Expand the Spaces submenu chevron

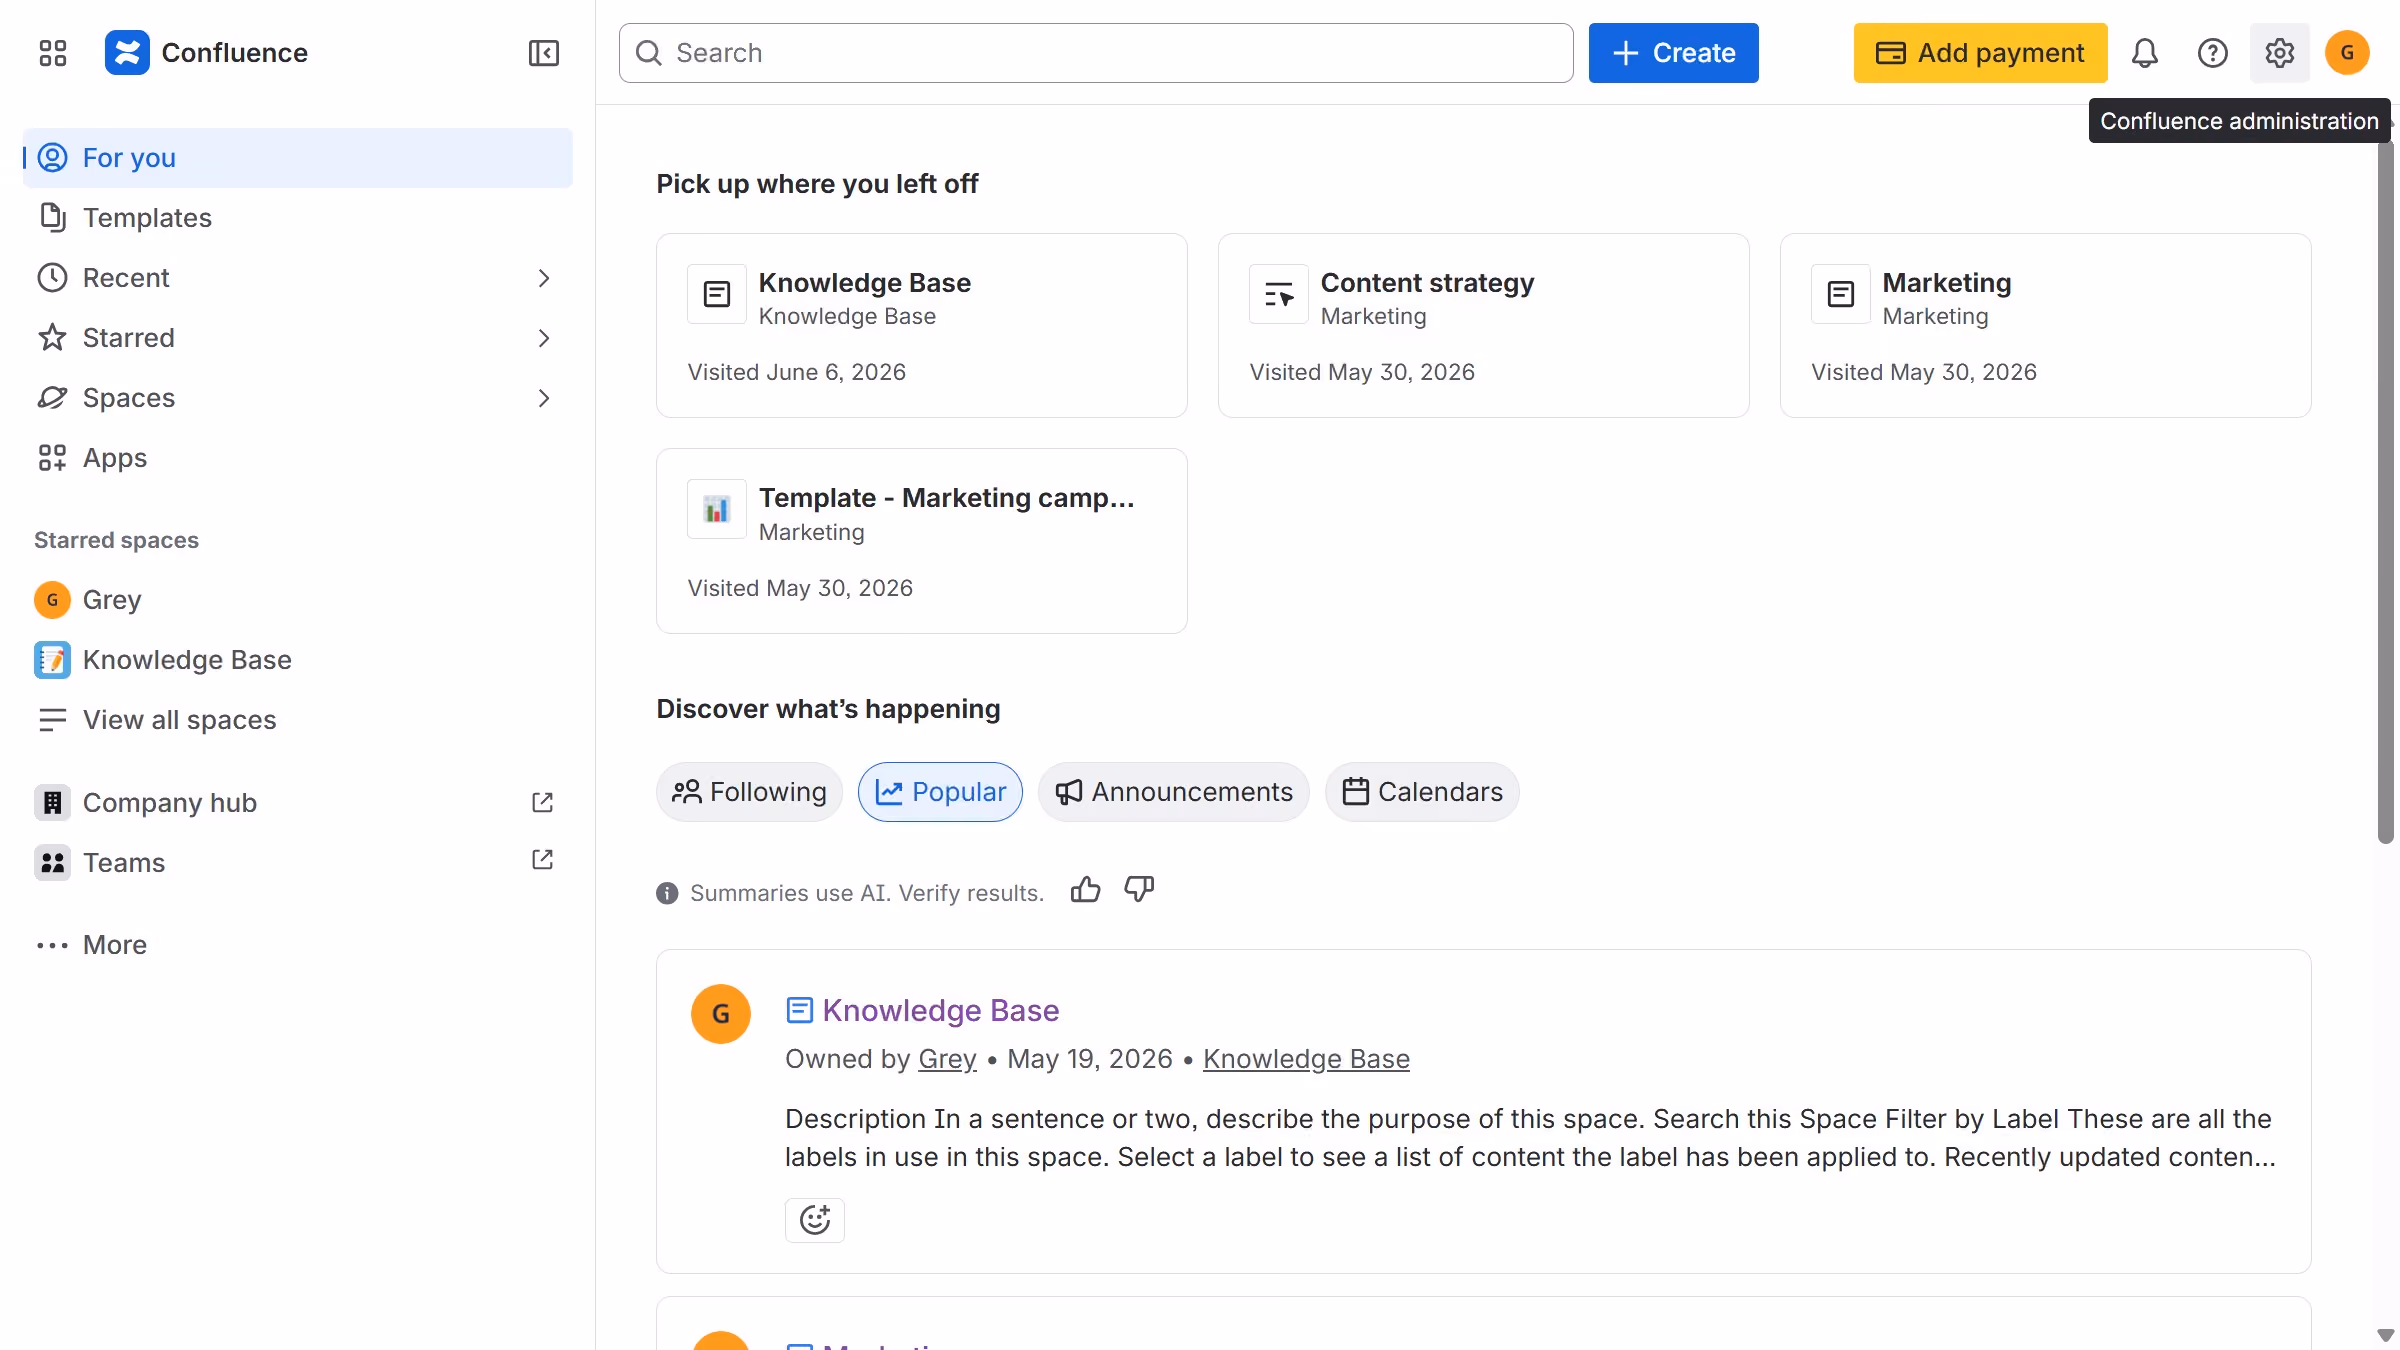(543, 398)
